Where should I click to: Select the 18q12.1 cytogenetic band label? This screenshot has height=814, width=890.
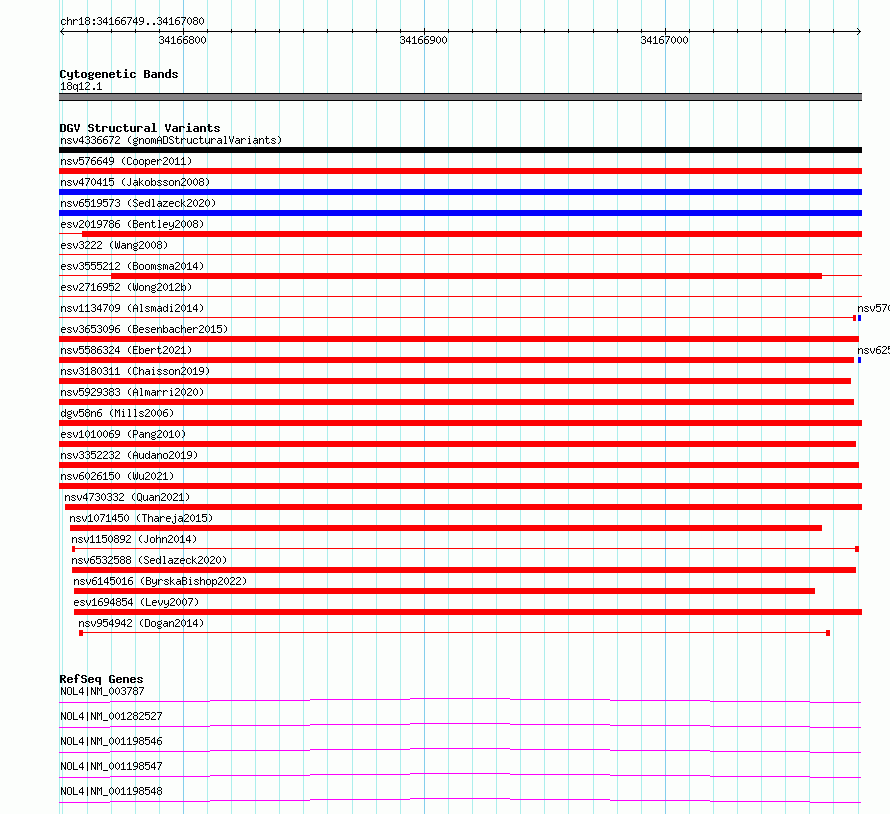coord(81,86)
